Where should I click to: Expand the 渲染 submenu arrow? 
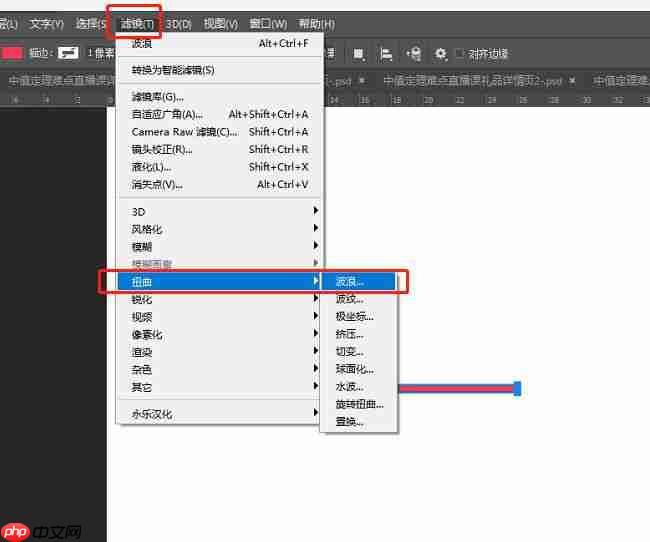coord(315,351)
